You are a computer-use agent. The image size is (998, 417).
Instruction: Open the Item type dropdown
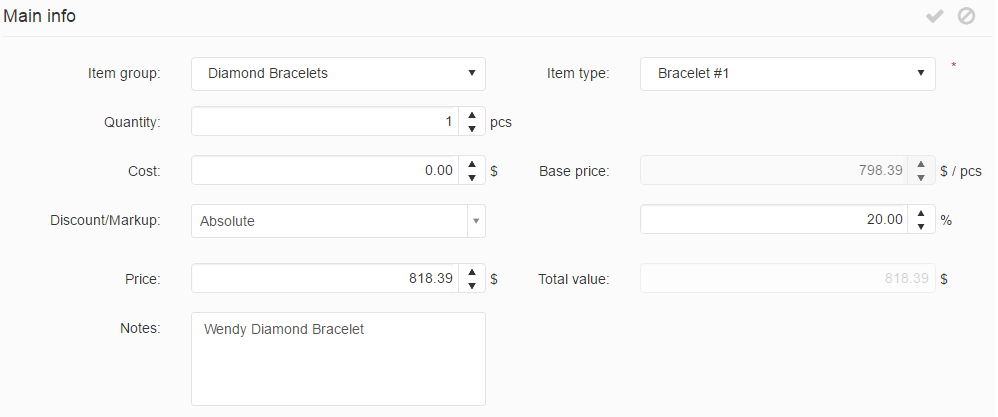787,73
